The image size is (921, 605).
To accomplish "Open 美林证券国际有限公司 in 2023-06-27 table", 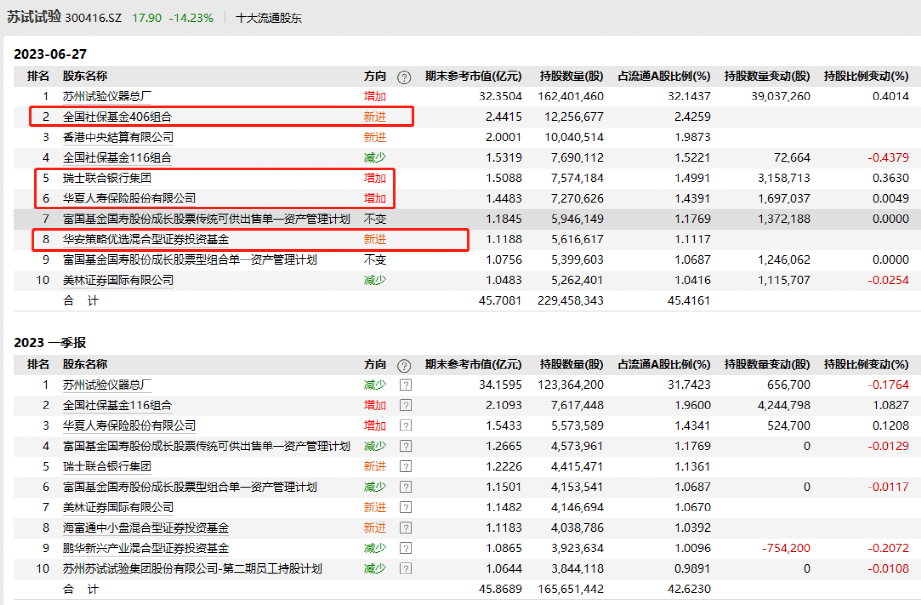I will click(118, 280).
